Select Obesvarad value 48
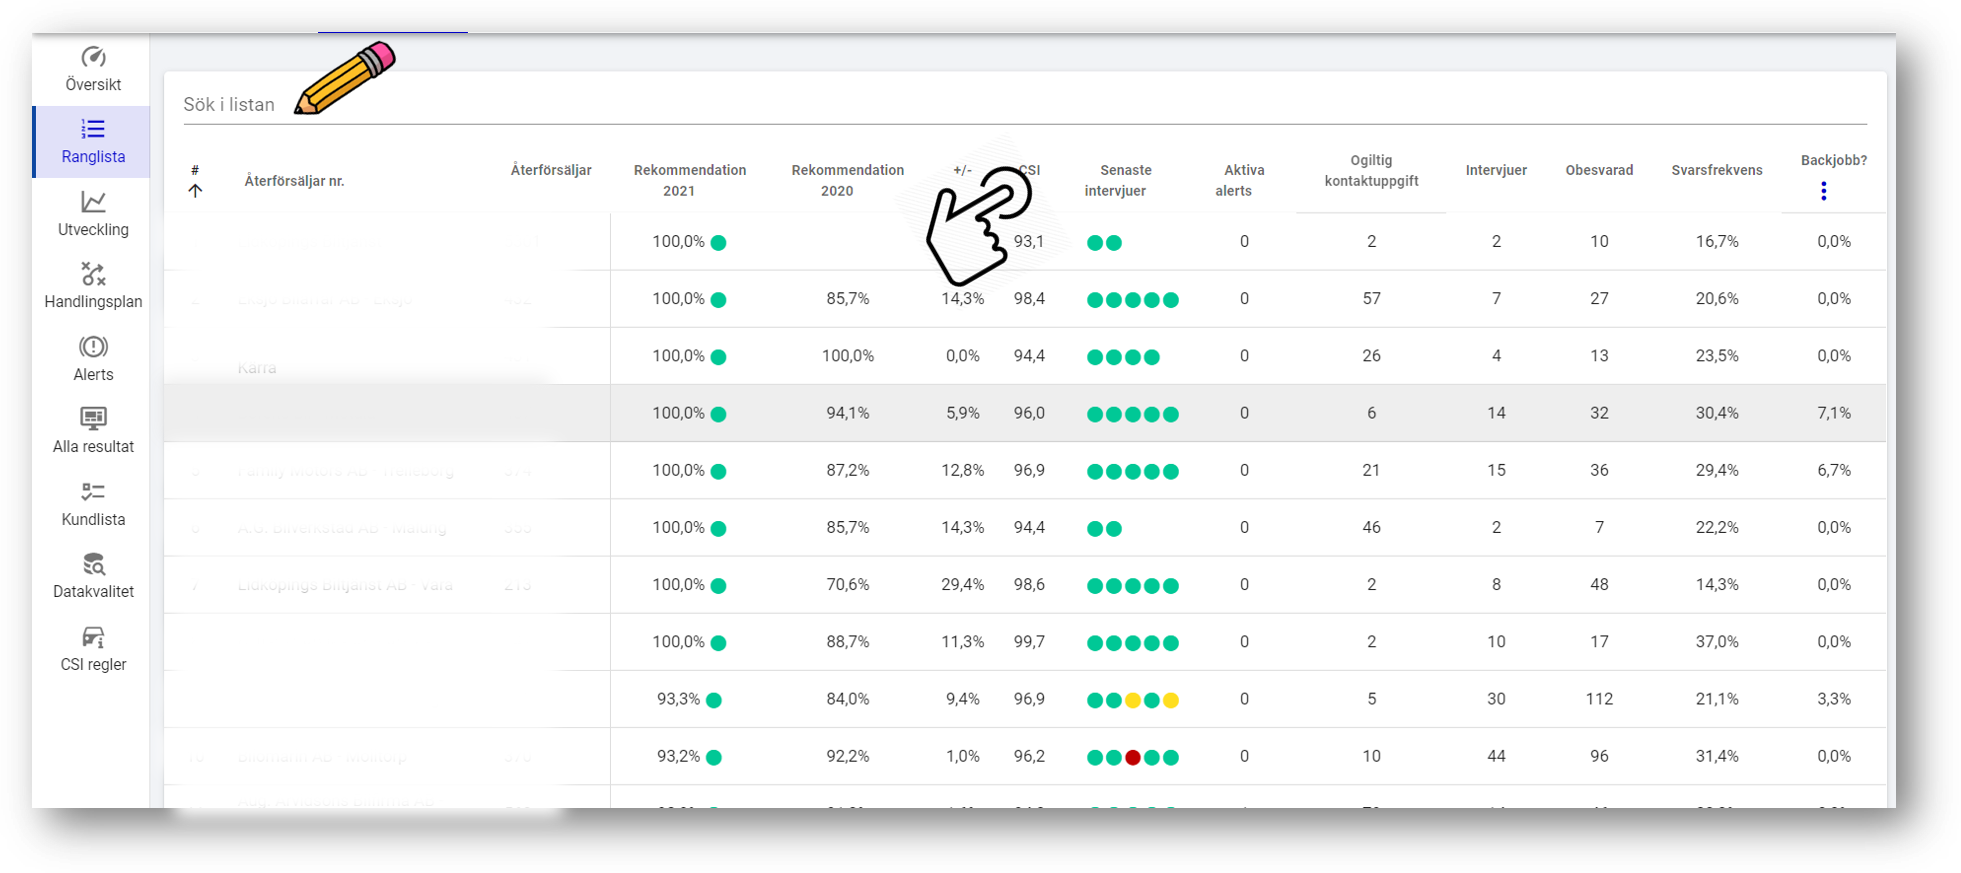This screenshot has height=873, width=1961. click(1599, 584)
